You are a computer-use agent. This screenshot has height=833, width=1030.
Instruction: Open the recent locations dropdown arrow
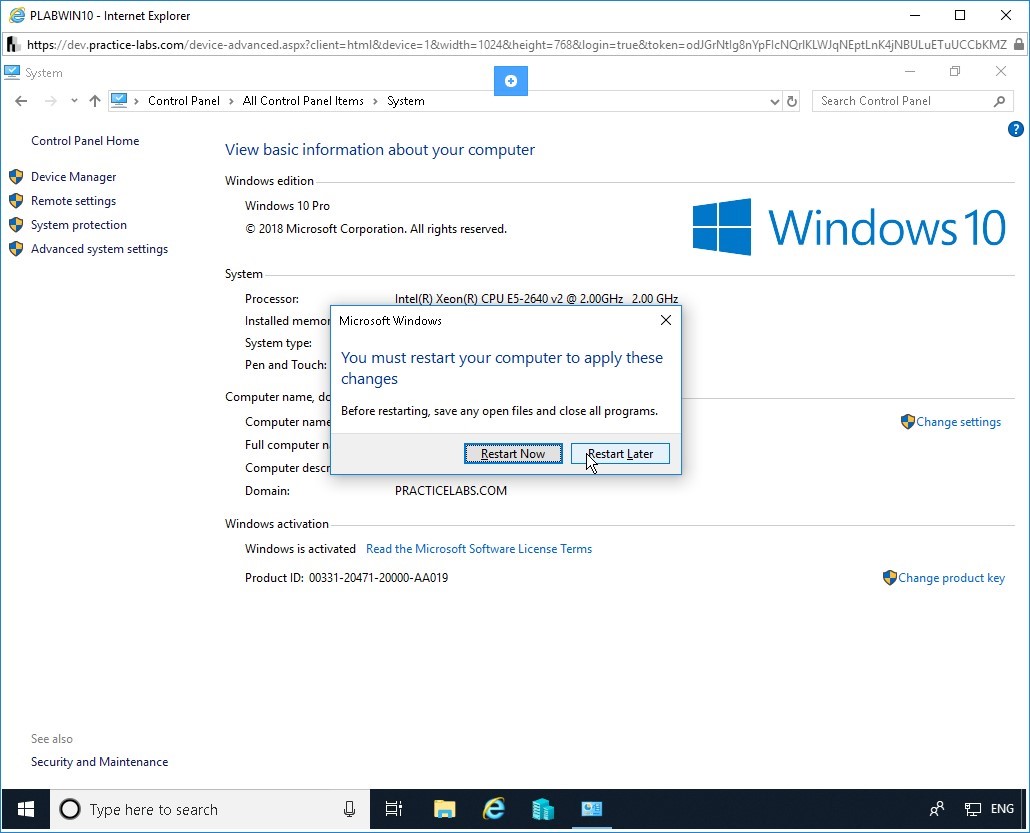pos(74,101)
